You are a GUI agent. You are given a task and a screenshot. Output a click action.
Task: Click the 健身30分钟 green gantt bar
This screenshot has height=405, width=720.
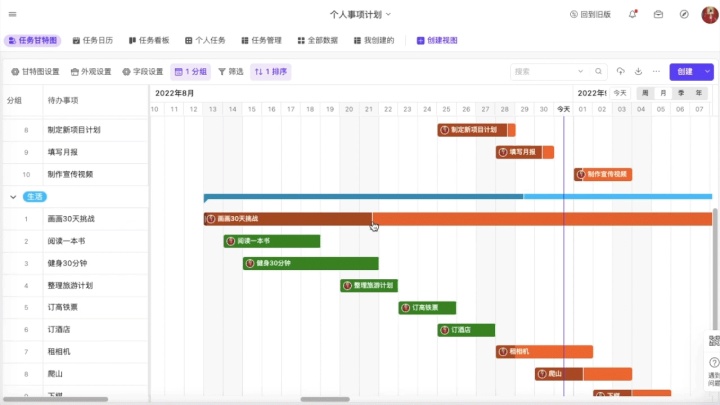click(x=311, y=263)
